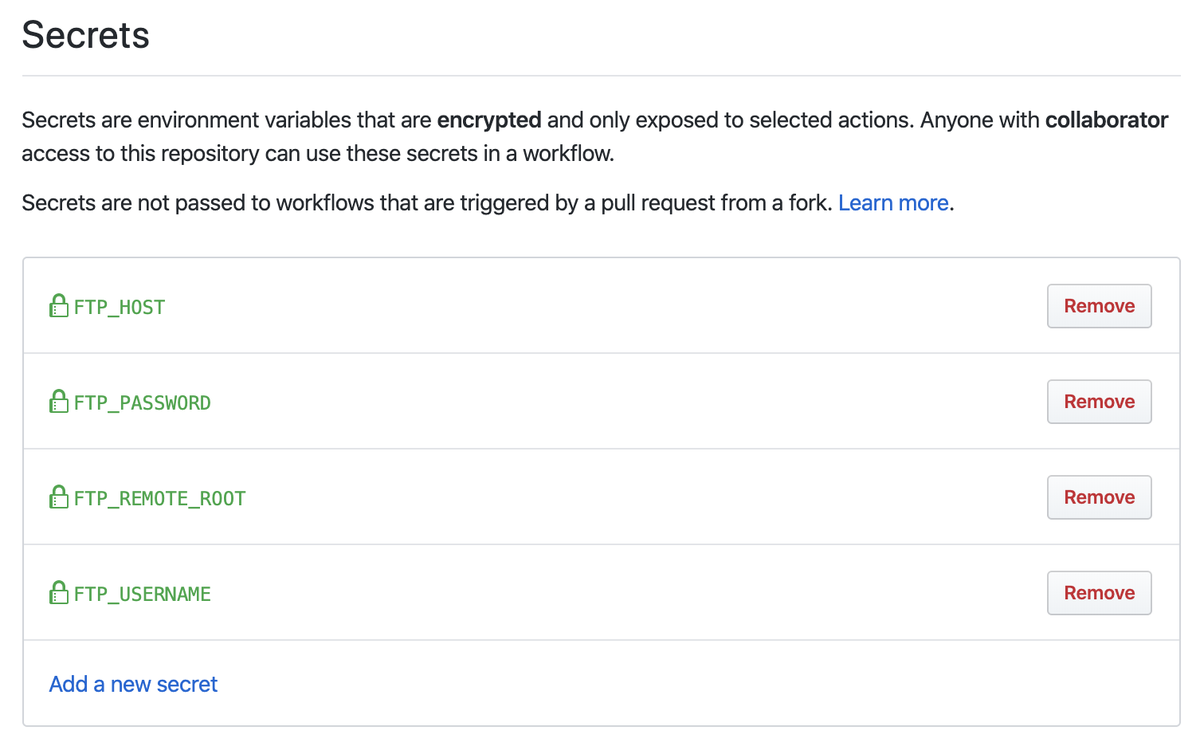1200x746 pixels.
Task: Click the FTP_REMOTE_ROOT secret name
Action: [160, 498]
